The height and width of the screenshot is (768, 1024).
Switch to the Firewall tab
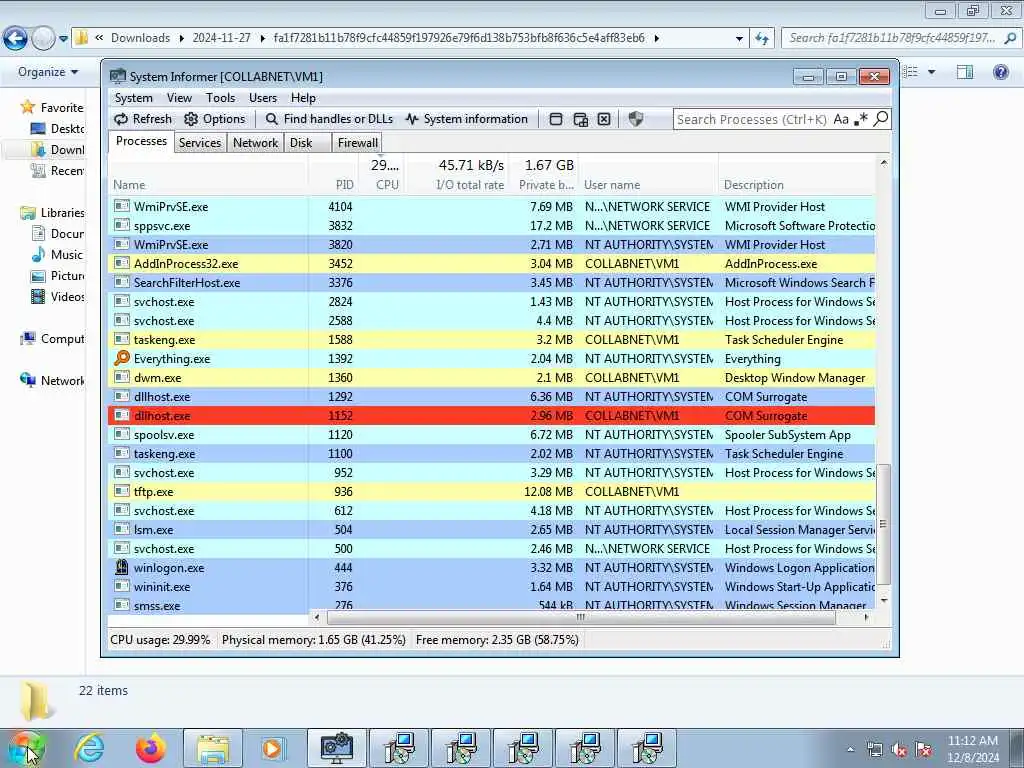coord(357,143)
